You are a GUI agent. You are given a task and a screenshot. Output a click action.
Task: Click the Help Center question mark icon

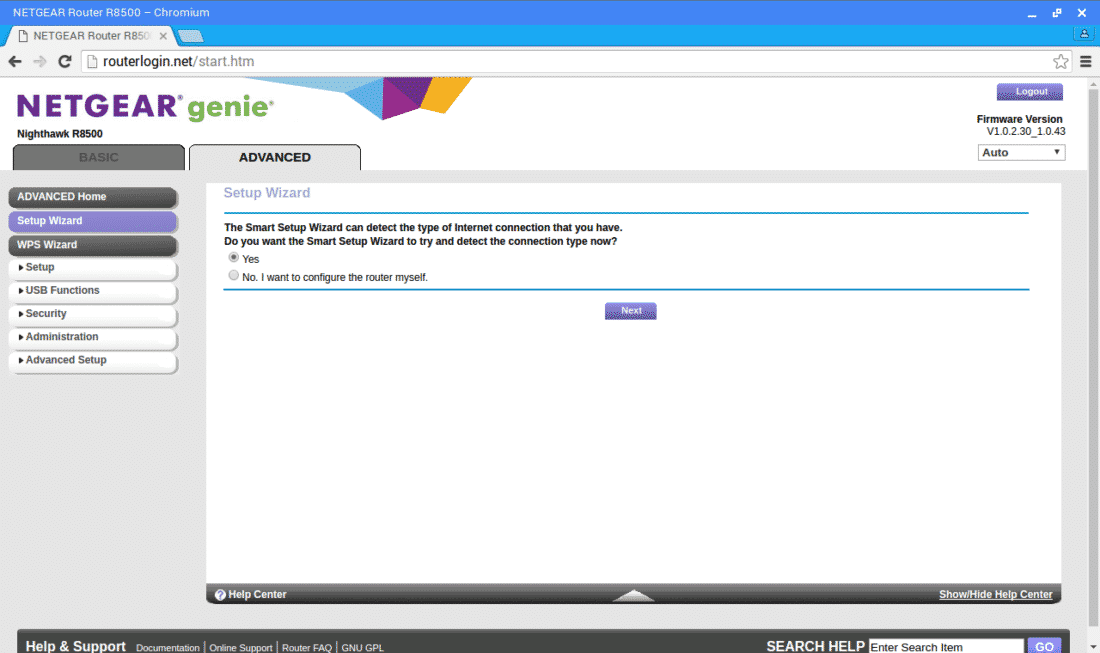220,595
